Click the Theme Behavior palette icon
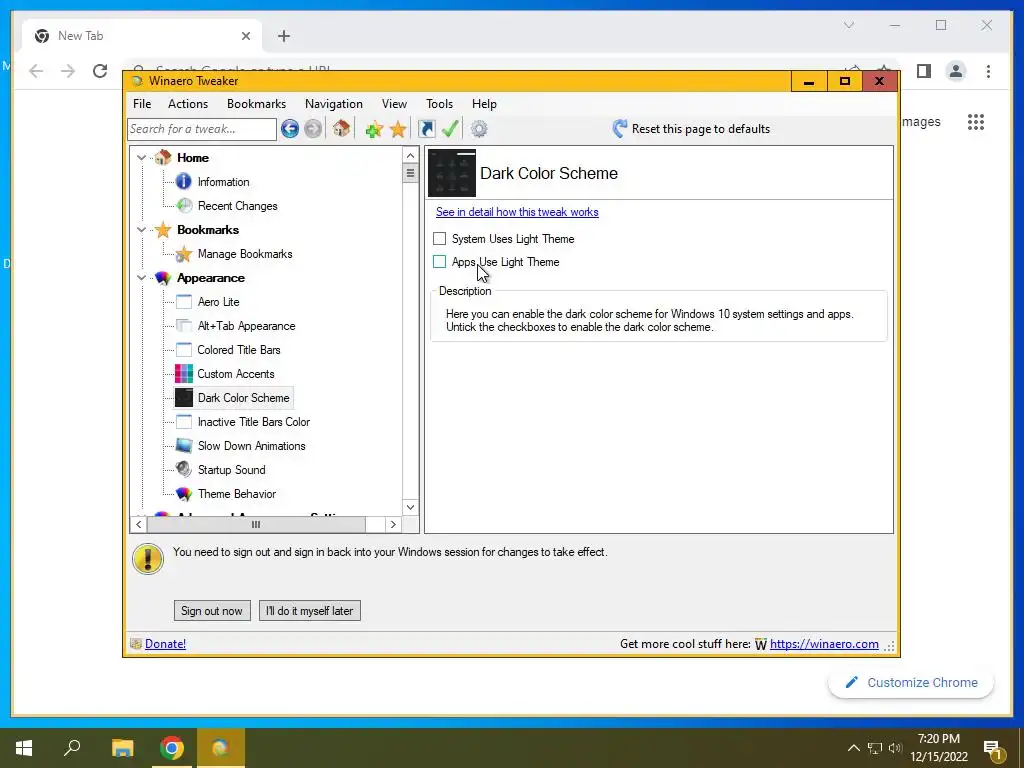Screen dimensions: 1024x768 click(184, 494)
